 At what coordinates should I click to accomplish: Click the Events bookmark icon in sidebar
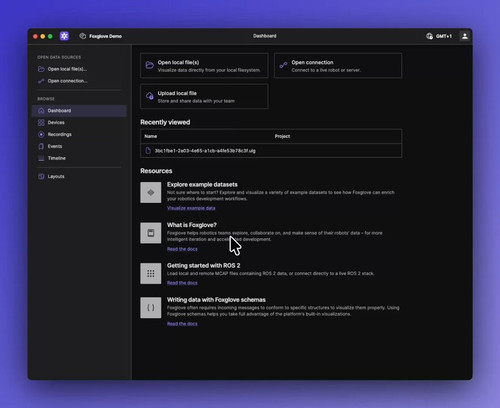tap(41, 146)
